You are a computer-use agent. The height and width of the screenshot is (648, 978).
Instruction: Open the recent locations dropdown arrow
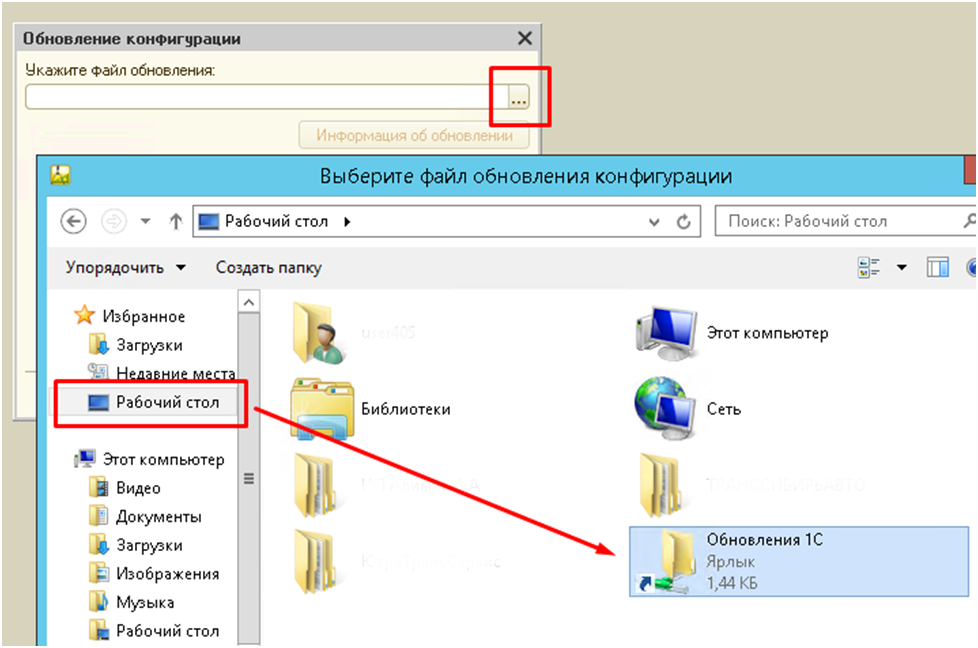click(145, 221)
